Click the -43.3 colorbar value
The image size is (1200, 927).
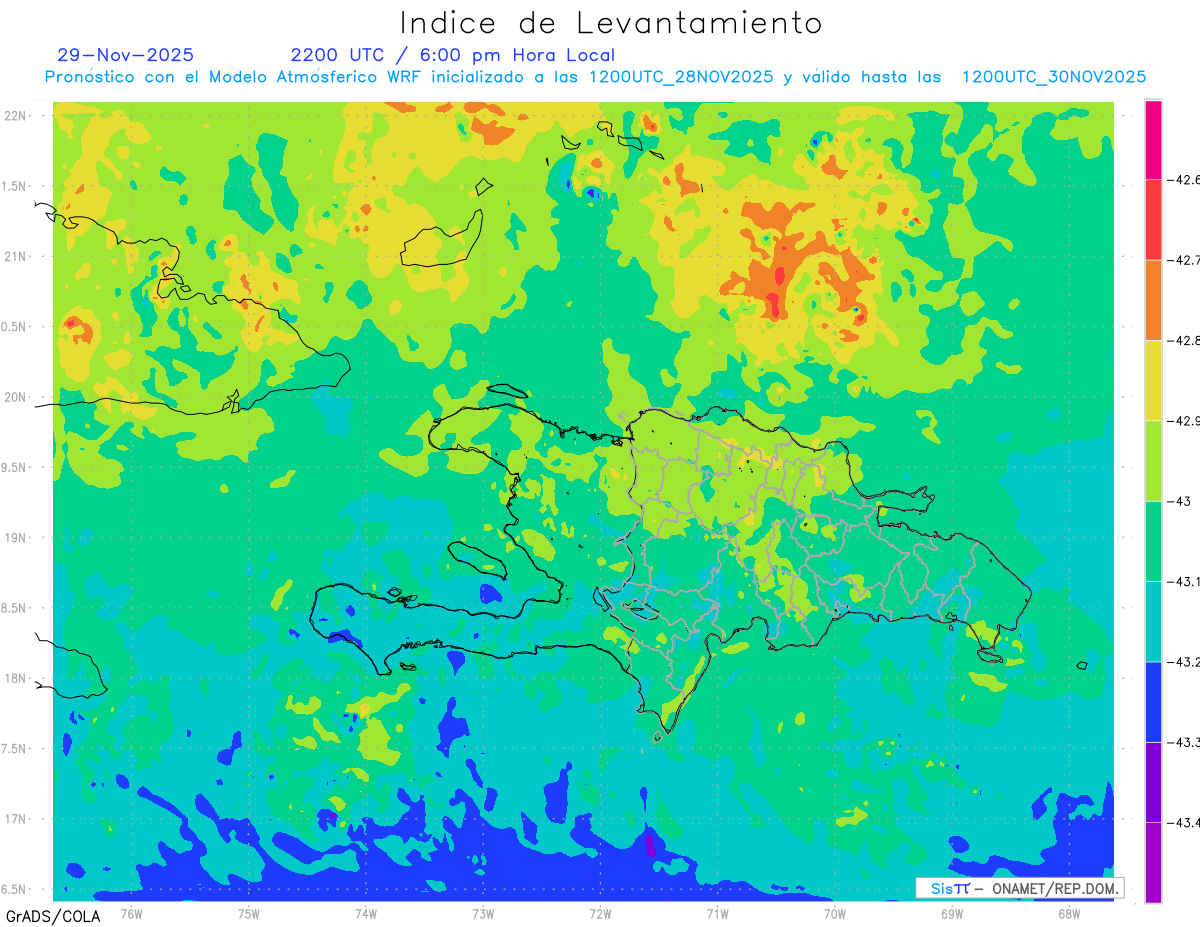(1185, 742)
